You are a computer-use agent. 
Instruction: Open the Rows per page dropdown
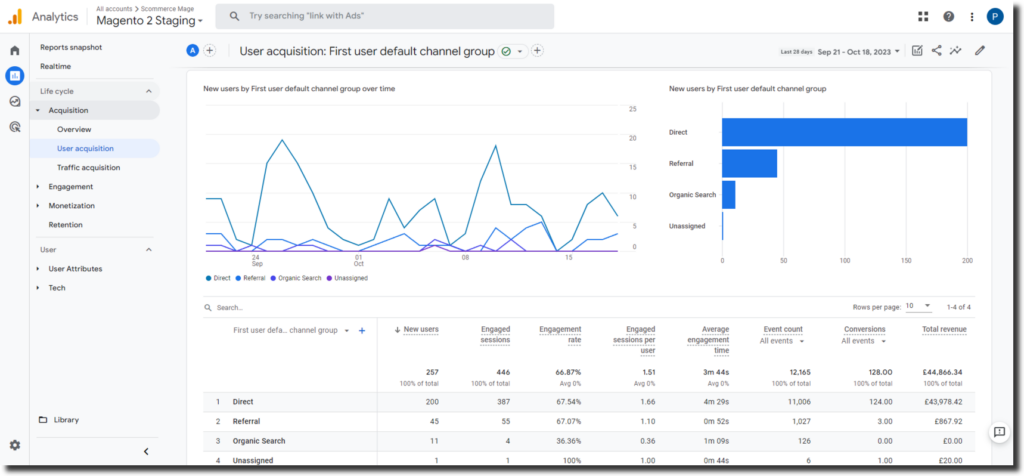(919, 306)
